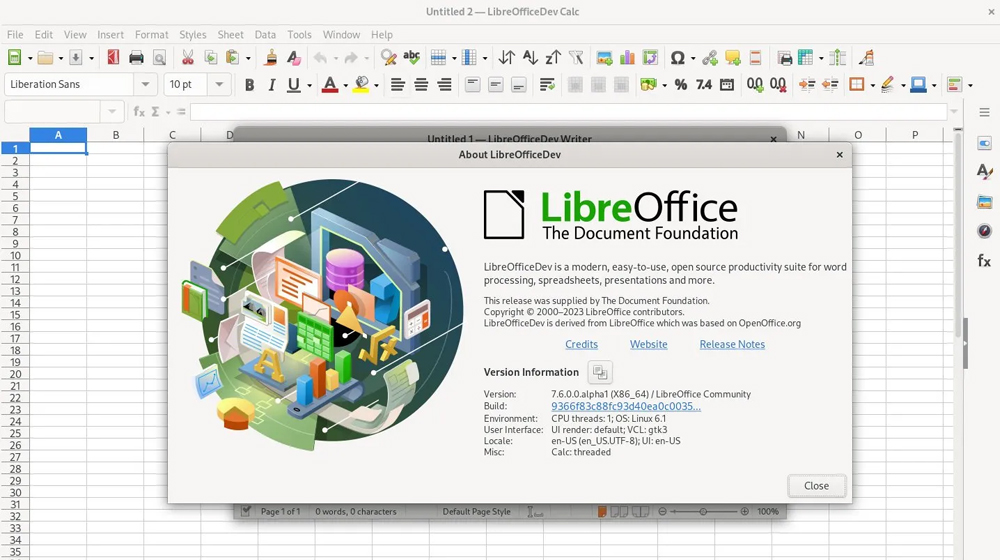Open the Release Notes link
The image size is (1000, 560).
click(x=732, y=344)
